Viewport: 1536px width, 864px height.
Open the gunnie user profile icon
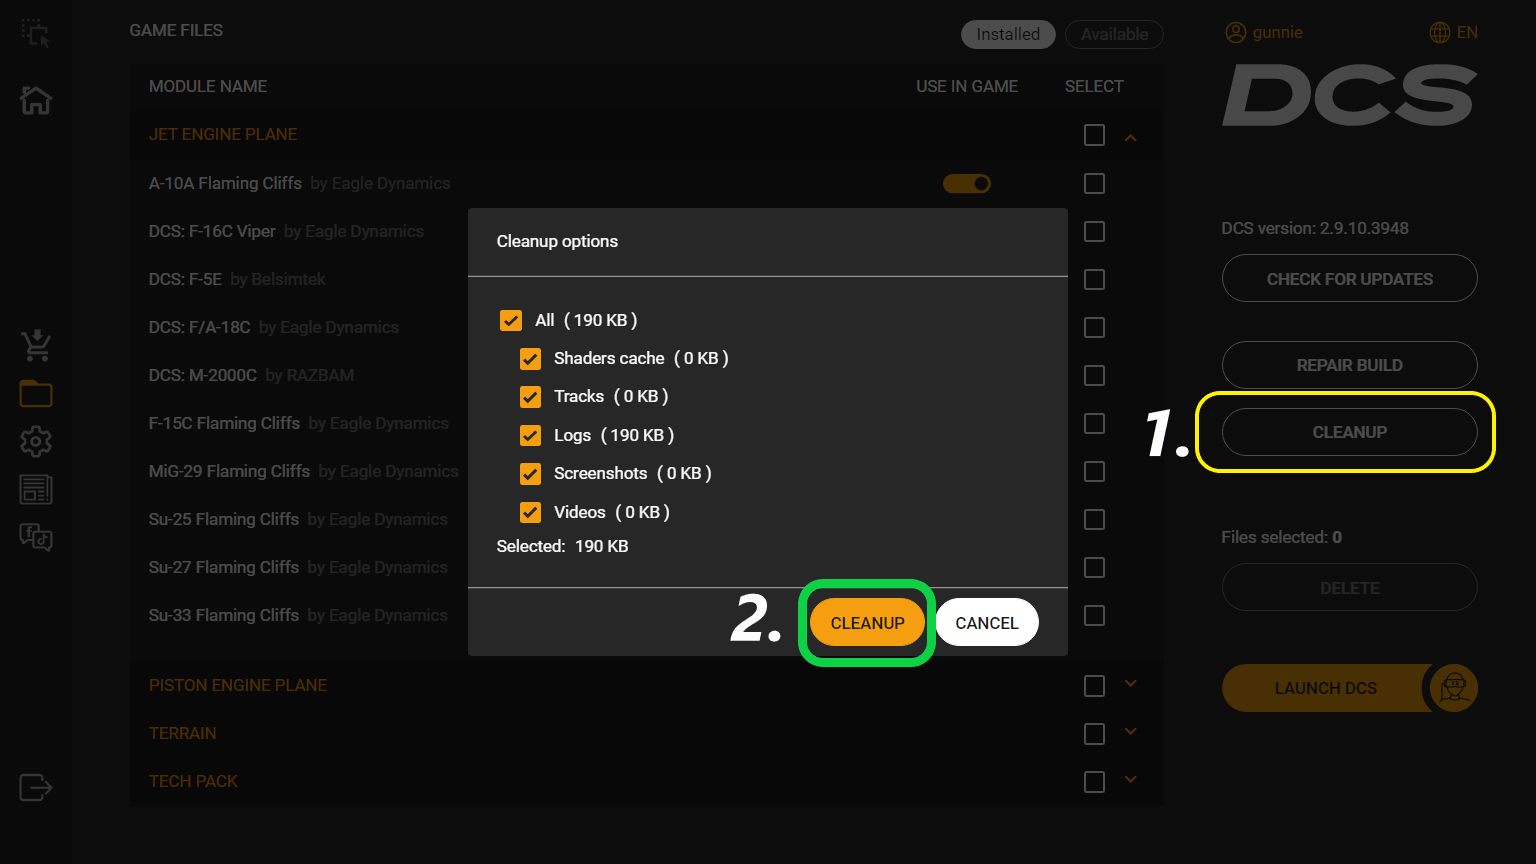1235,32
